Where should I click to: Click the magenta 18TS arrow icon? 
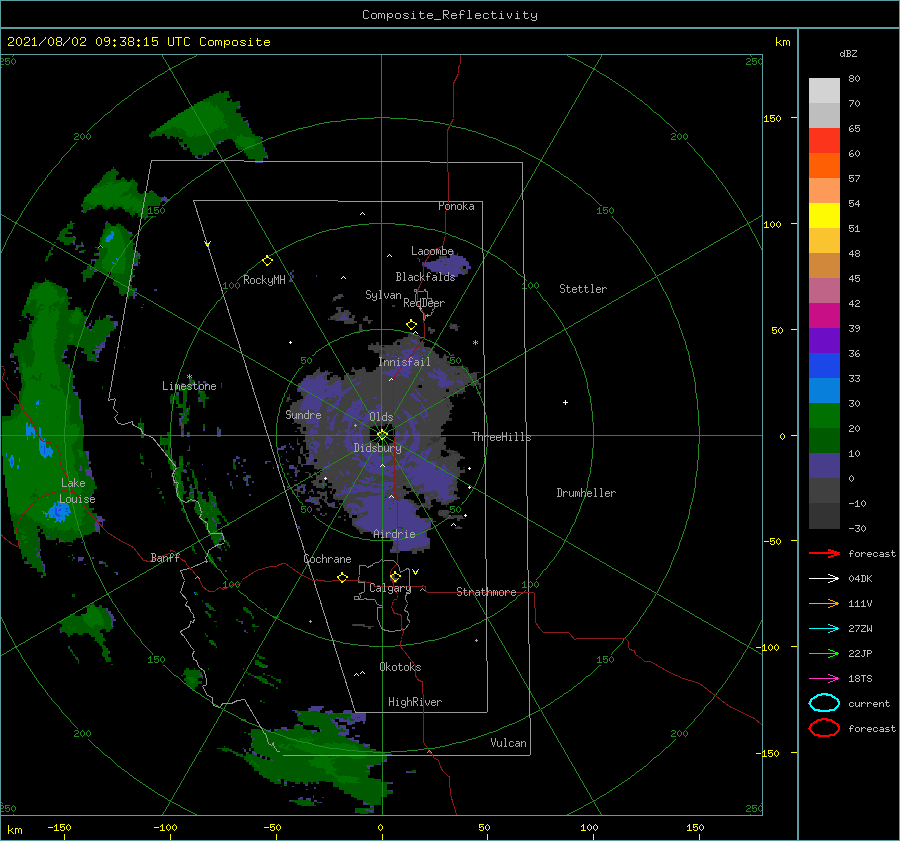pyautogui.click(x=824, y=679)
